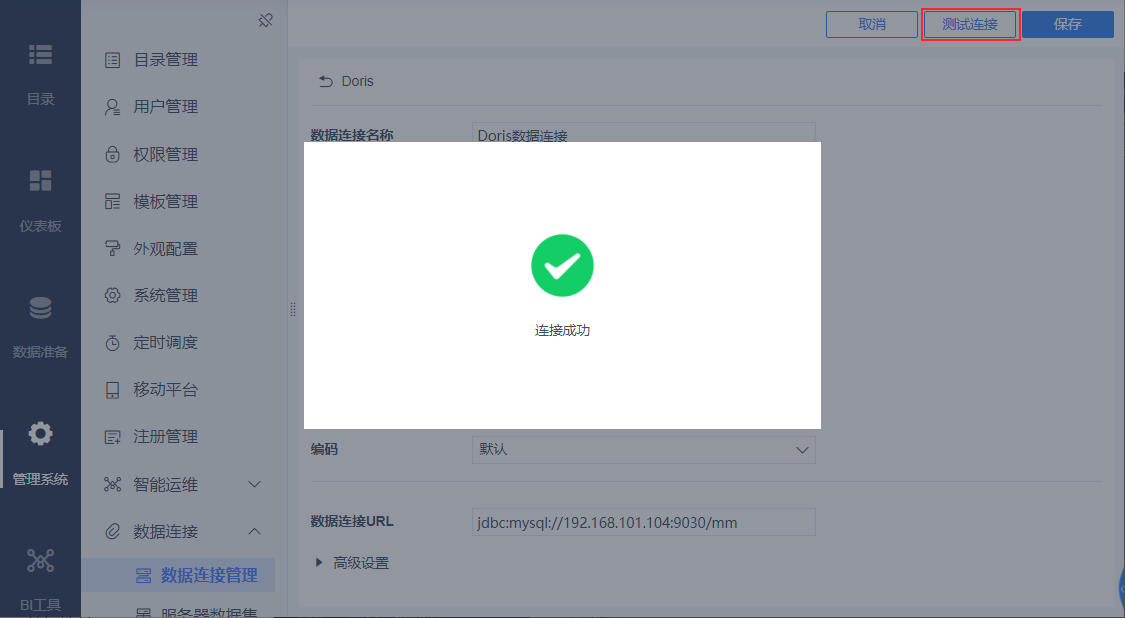The height and width of the screenshot is (618, 1125).
Task: Click the pin icon above sidebar menu
Action: coord(265,20)
